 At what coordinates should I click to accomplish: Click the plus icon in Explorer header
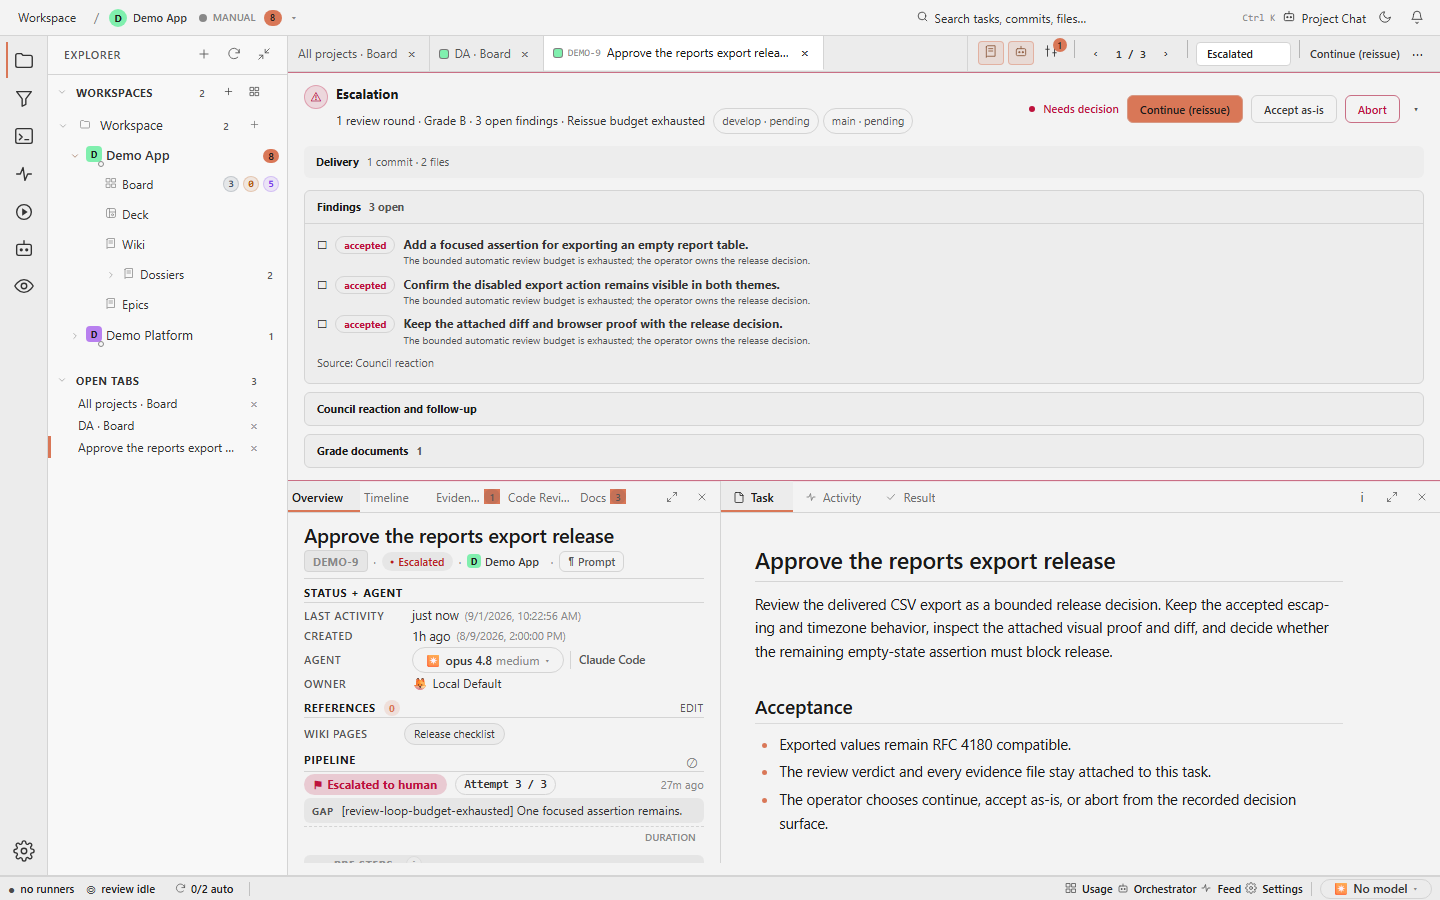[204, 54]
